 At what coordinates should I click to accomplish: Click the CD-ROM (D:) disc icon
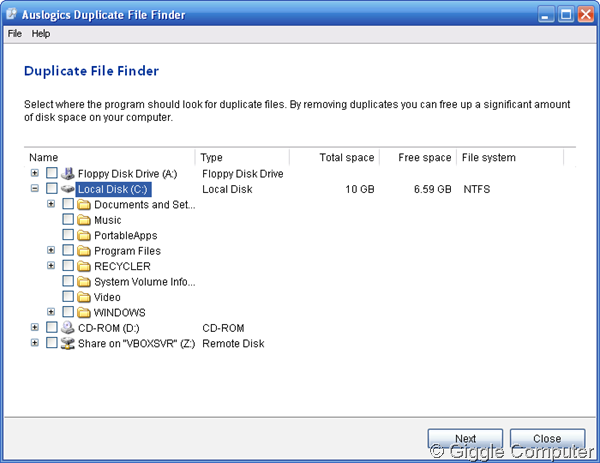click(68, 328)
